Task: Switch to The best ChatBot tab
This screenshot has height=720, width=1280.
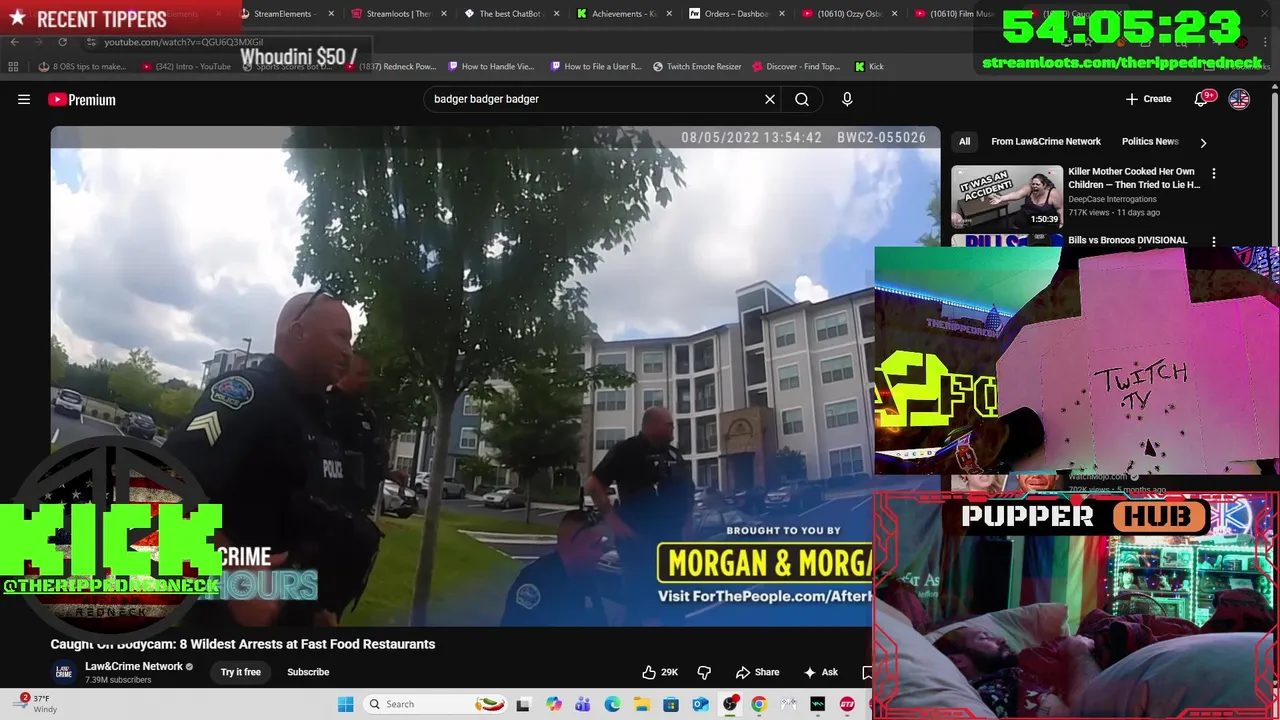Action: click(510, 14)
